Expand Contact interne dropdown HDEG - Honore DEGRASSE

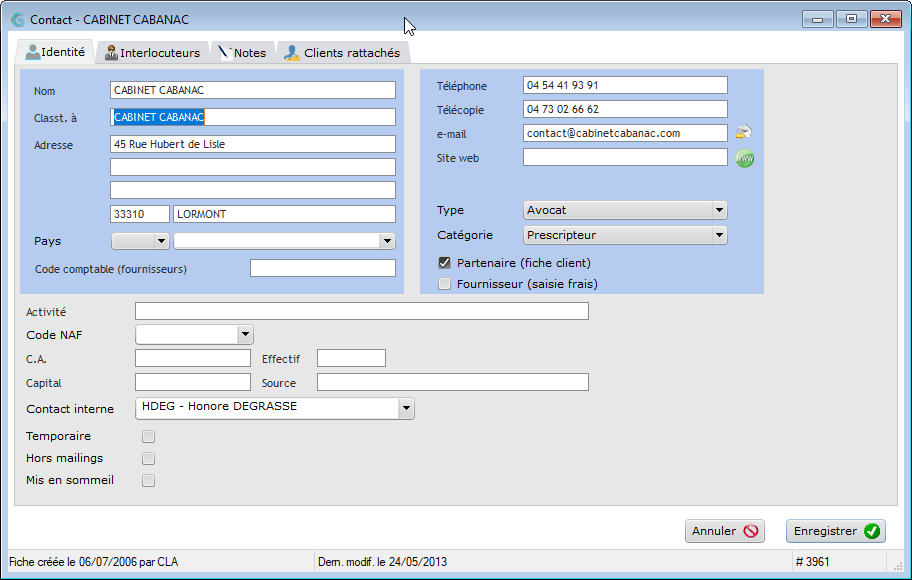(x=275, y=408)
